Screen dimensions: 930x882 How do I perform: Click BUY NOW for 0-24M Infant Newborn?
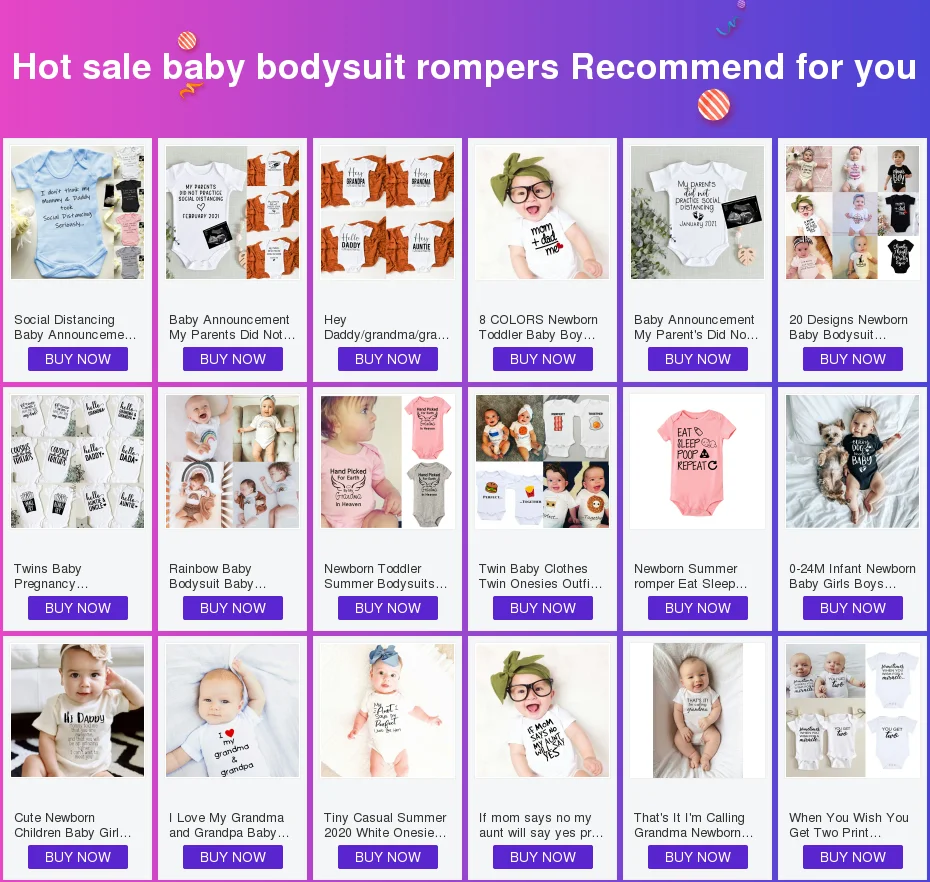(852, 608)
